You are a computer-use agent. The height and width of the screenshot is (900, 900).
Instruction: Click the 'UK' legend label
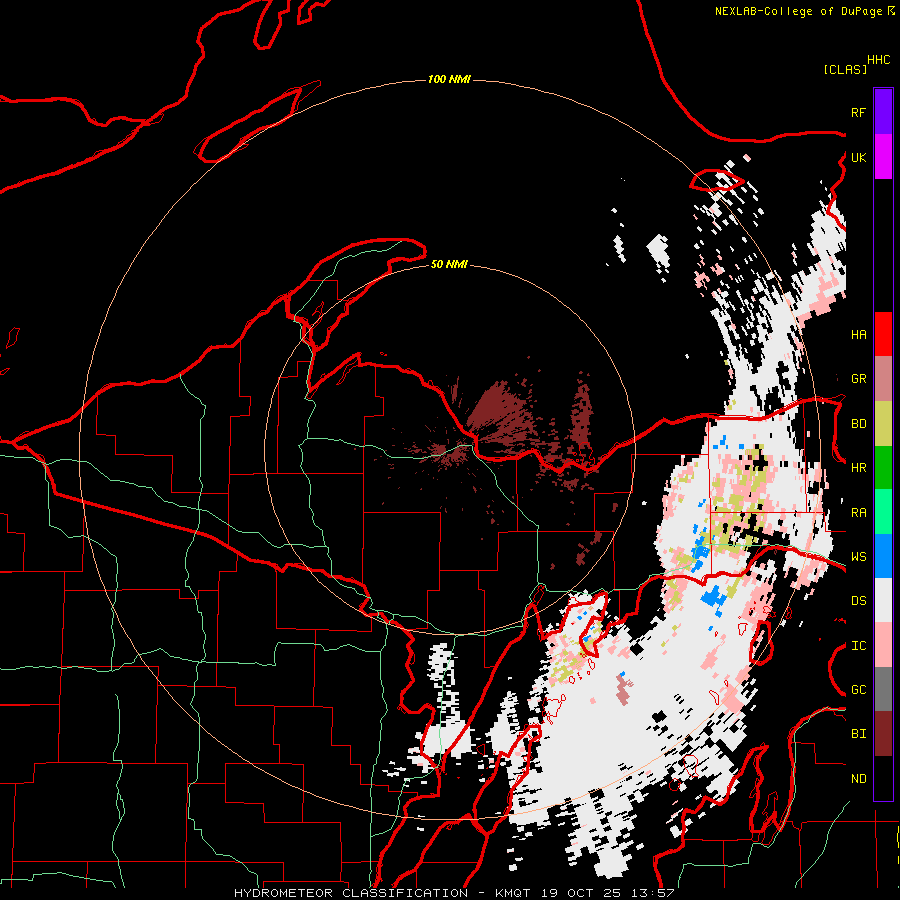858,157
